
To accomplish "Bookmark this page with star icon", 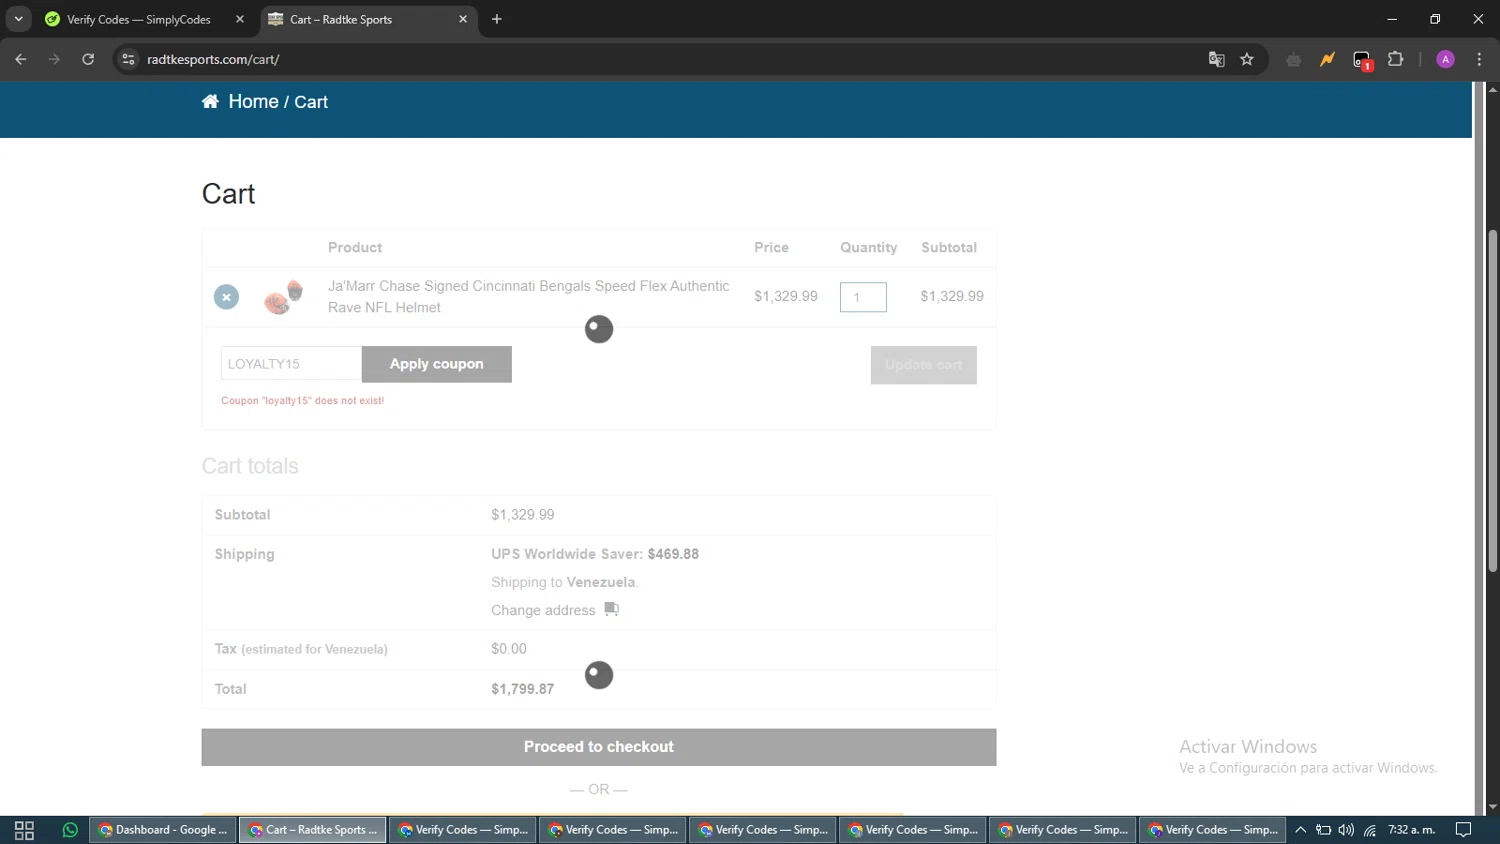I will coord(1247,59).
